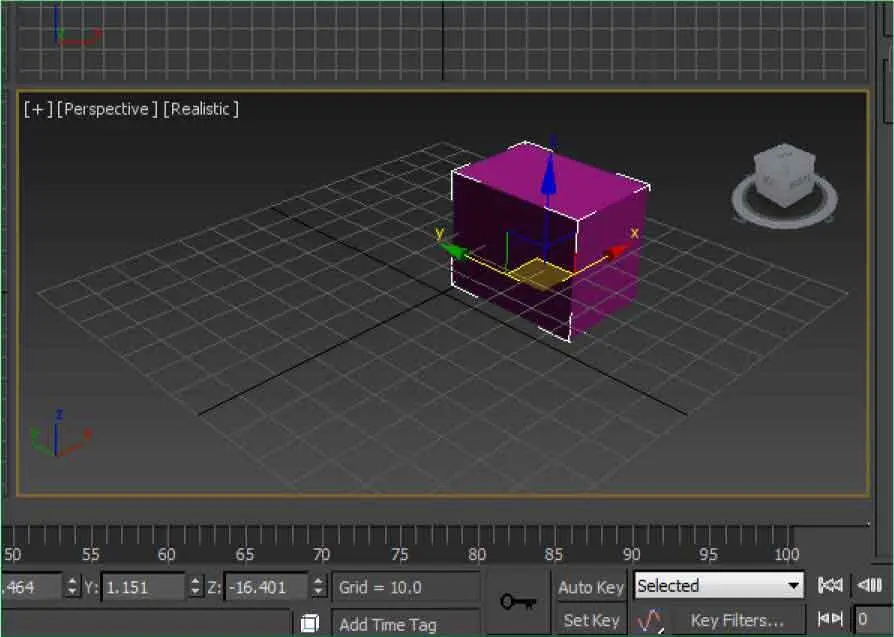Image resolution: width=894 pixels, height=637 pixels.
Task: Open the default tangent curve icon
Action: tap(651, 620)
